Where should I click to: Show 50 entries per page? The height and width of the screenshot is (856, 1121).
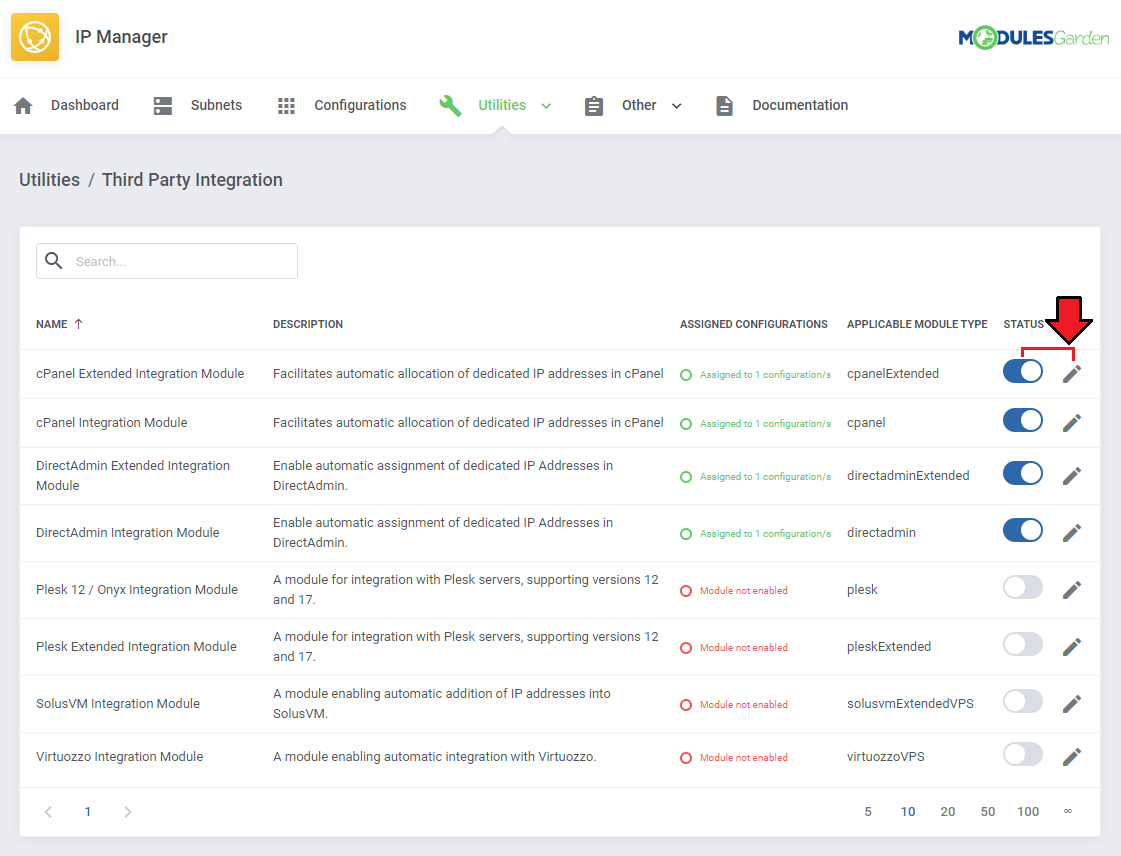click(988, 812)
